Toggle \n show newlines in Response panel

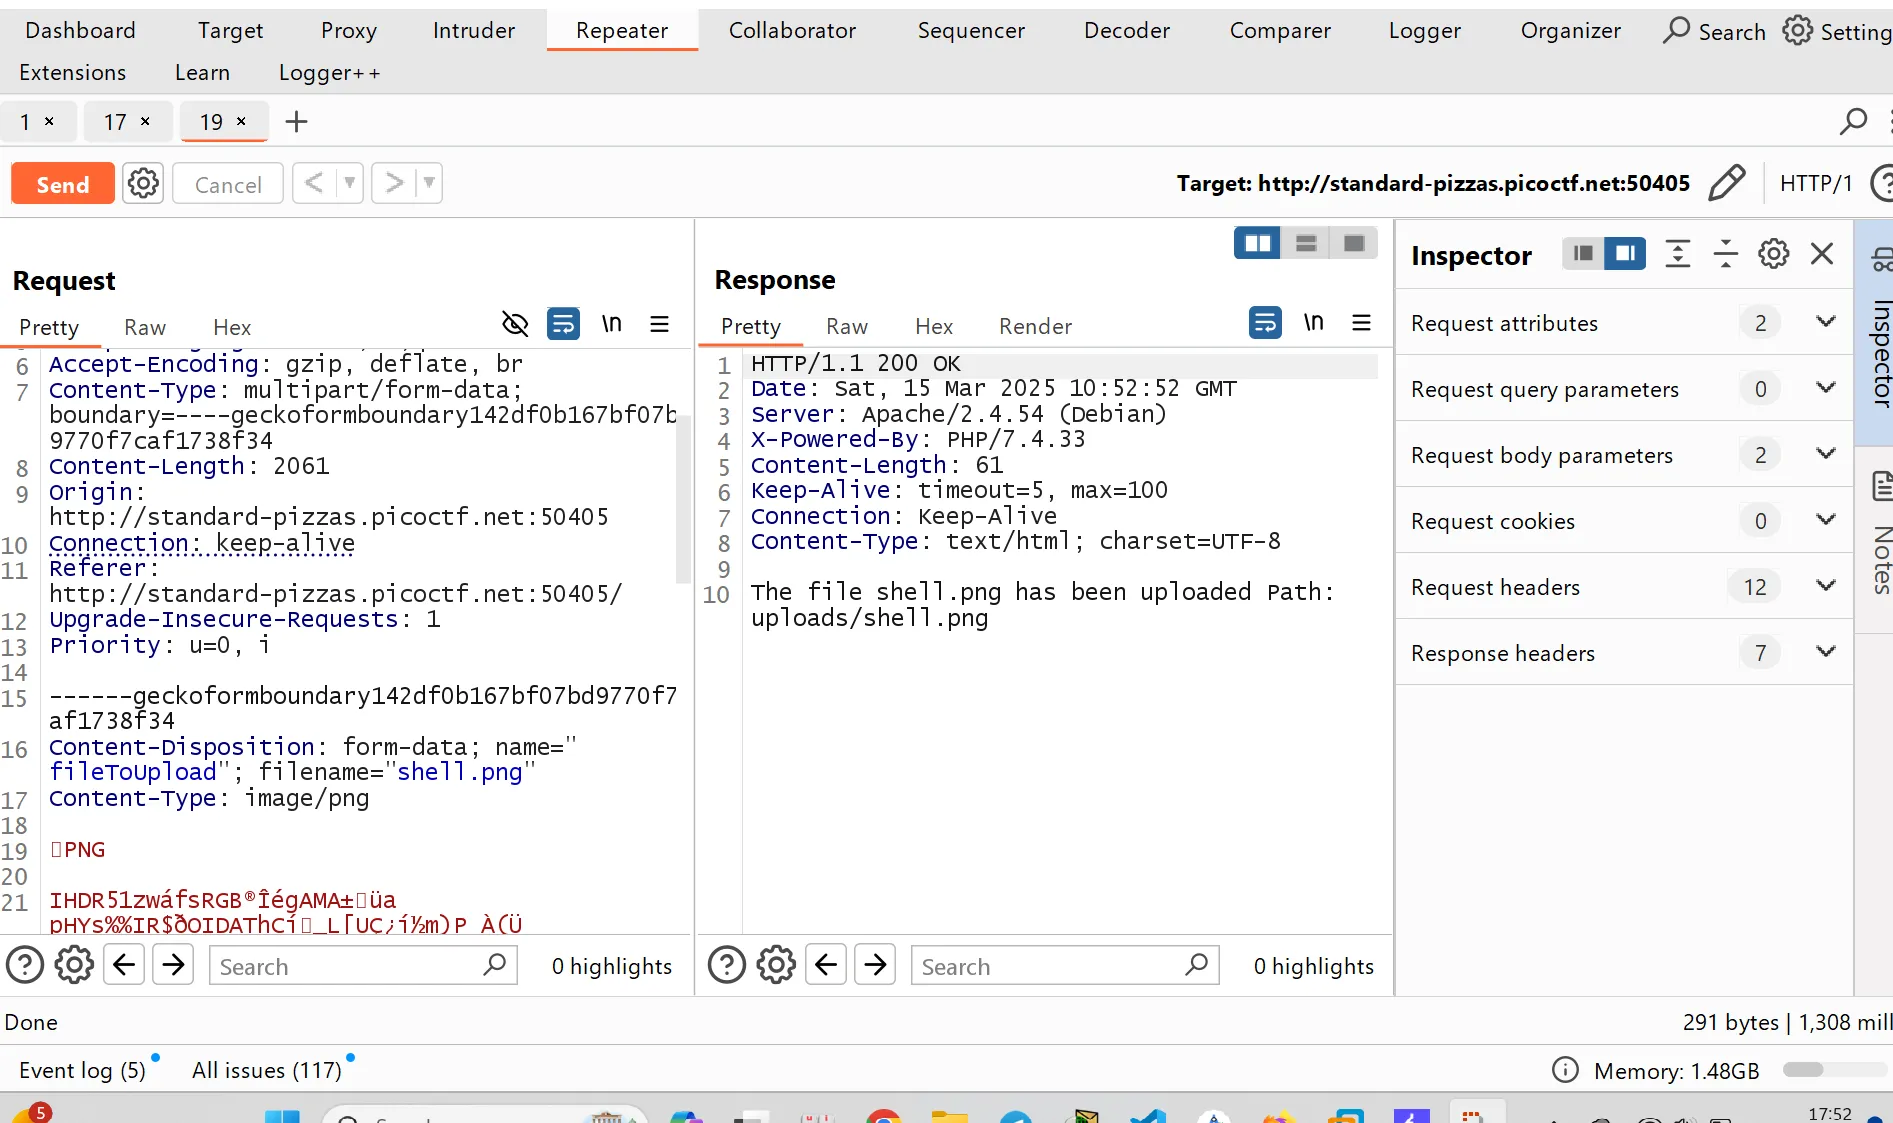point(1313,323)
